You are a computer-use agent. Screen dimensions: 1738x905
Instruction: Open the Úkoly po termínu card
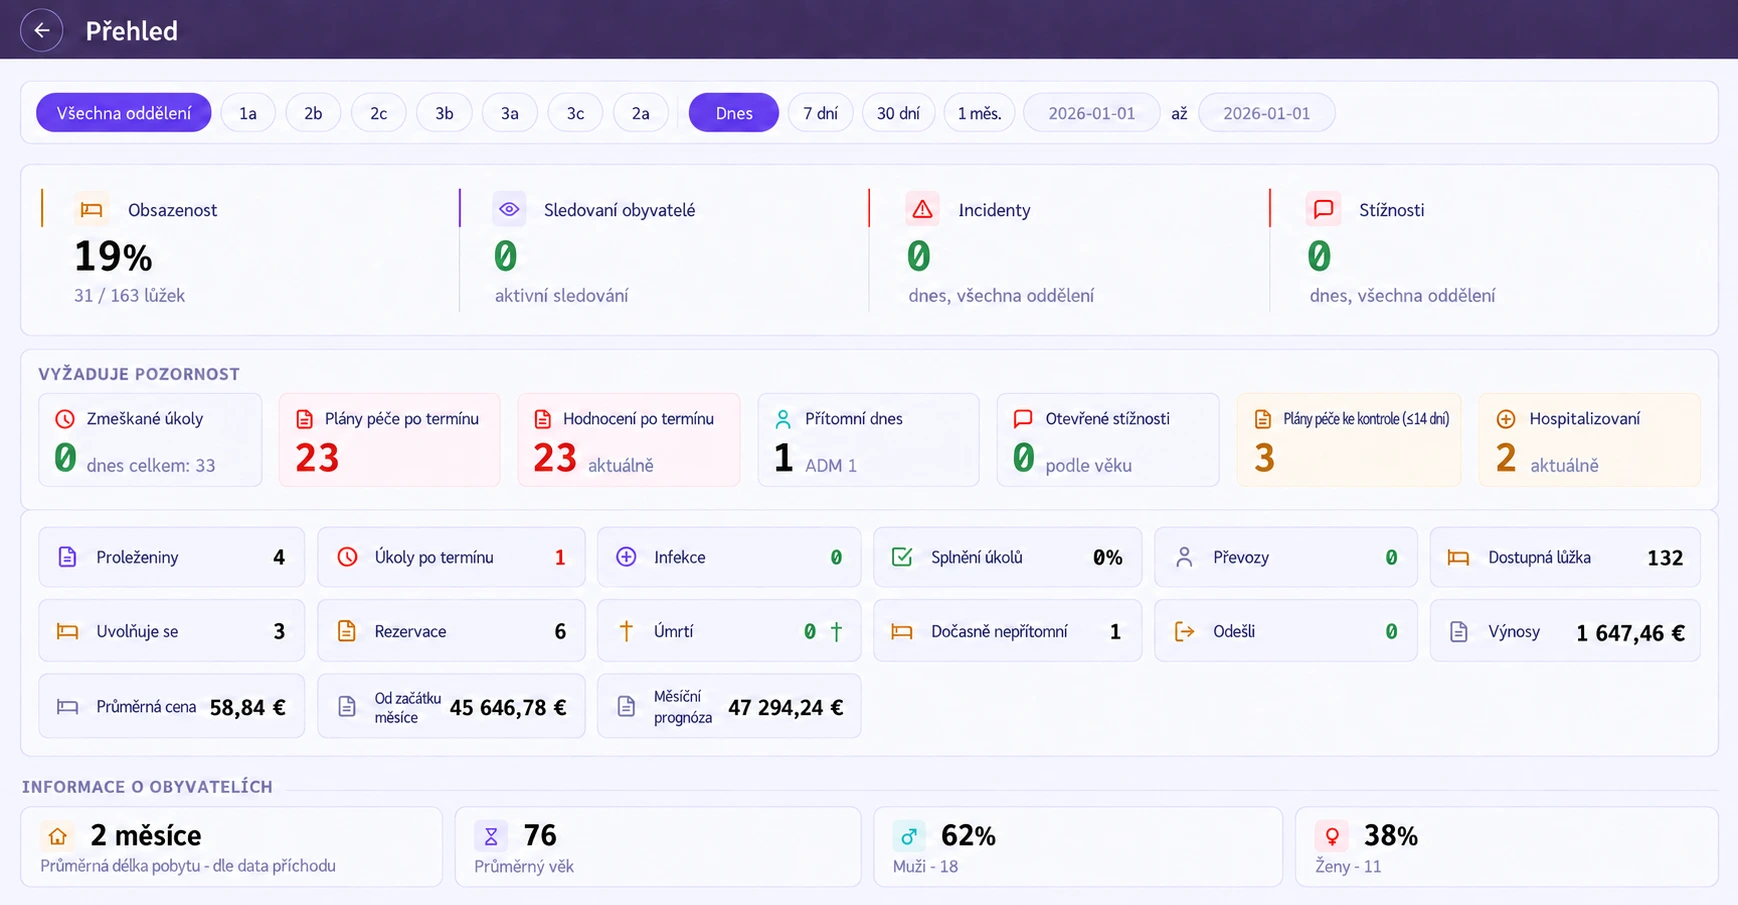(451, 557)
